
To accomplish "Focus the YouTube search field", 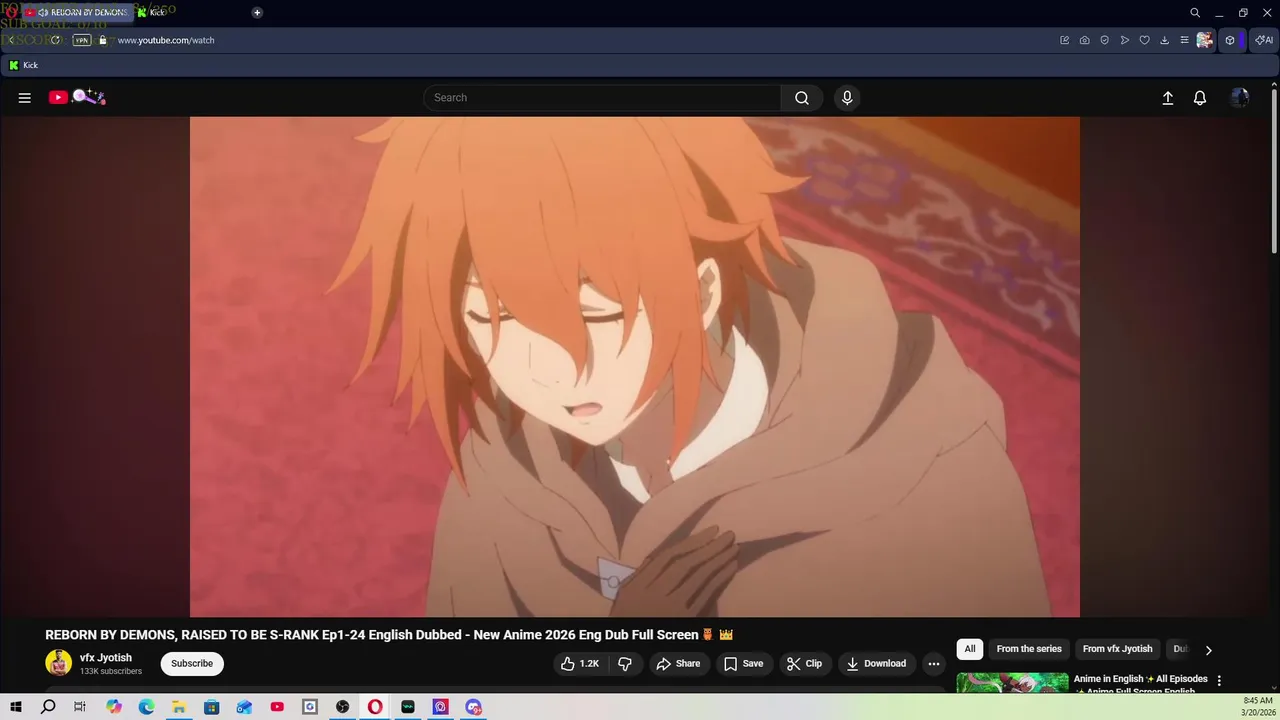I will pos(602,98).
